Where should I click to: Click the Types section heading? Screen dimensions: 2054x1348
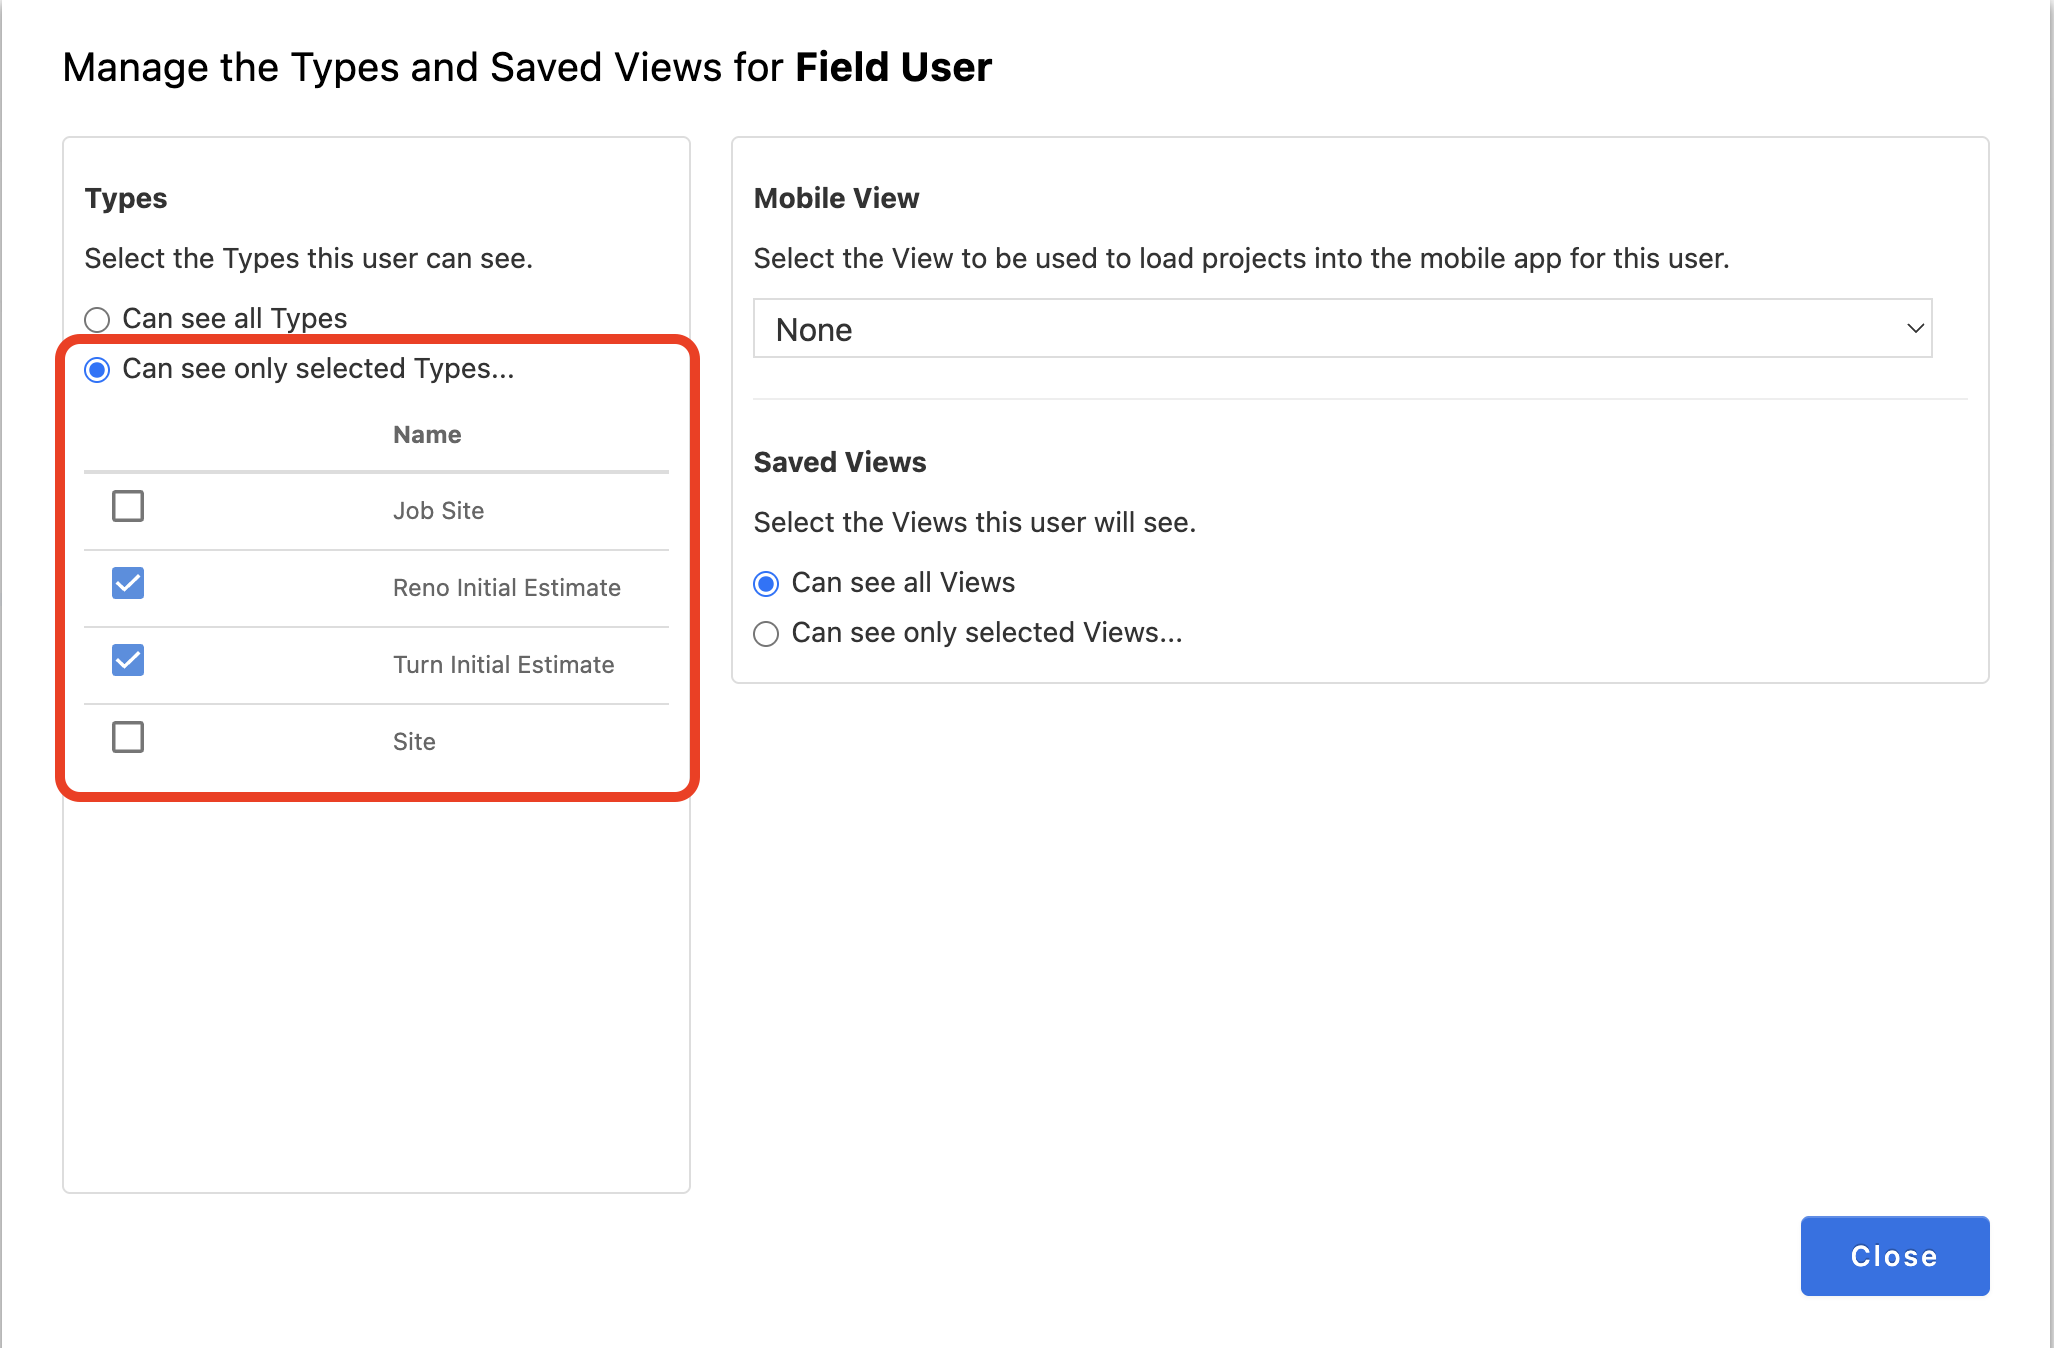click(126, 198)
